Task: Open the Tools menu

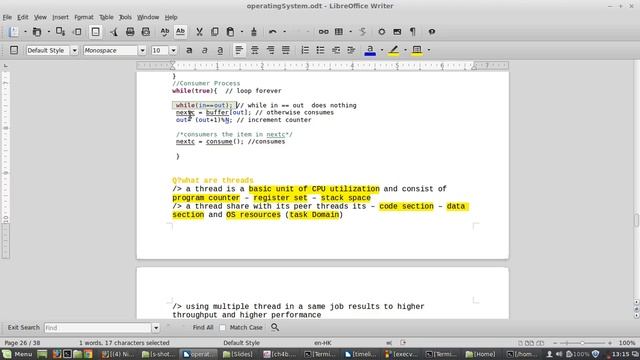Action: (x=125, y=17)
